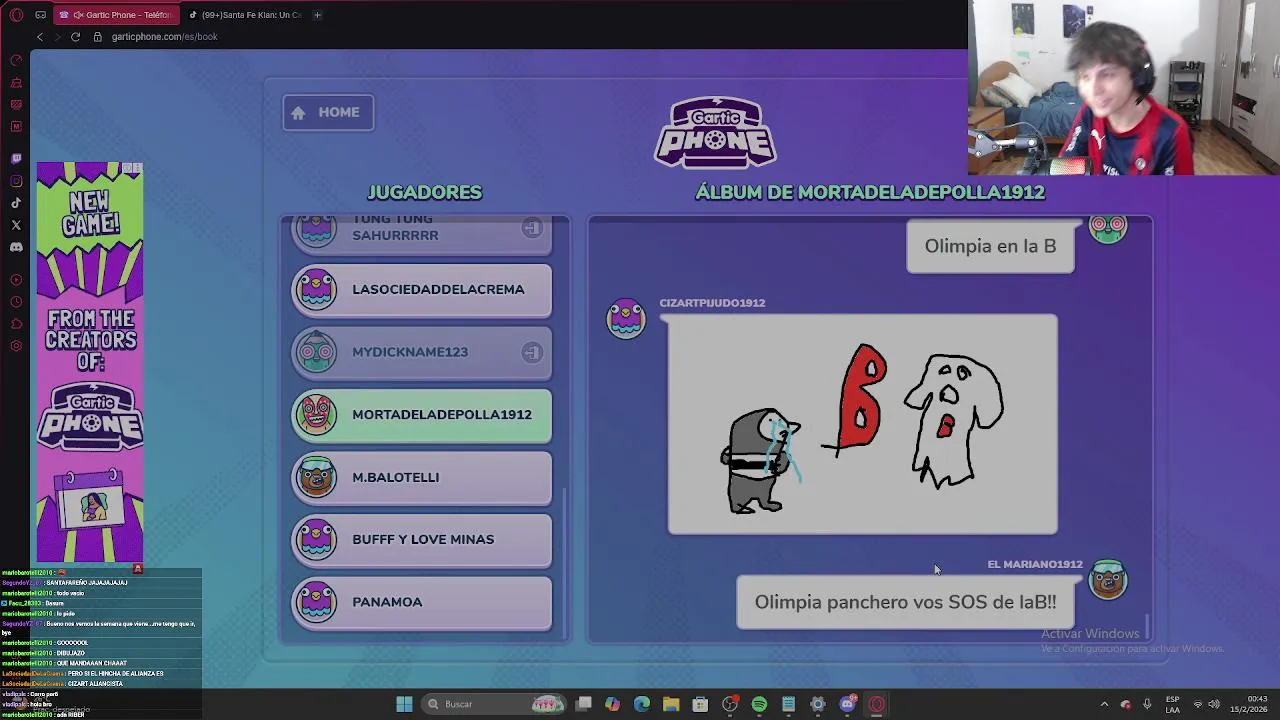Open a new browser tab
This screenshot has height=720, width=1280.
point(317,15)
